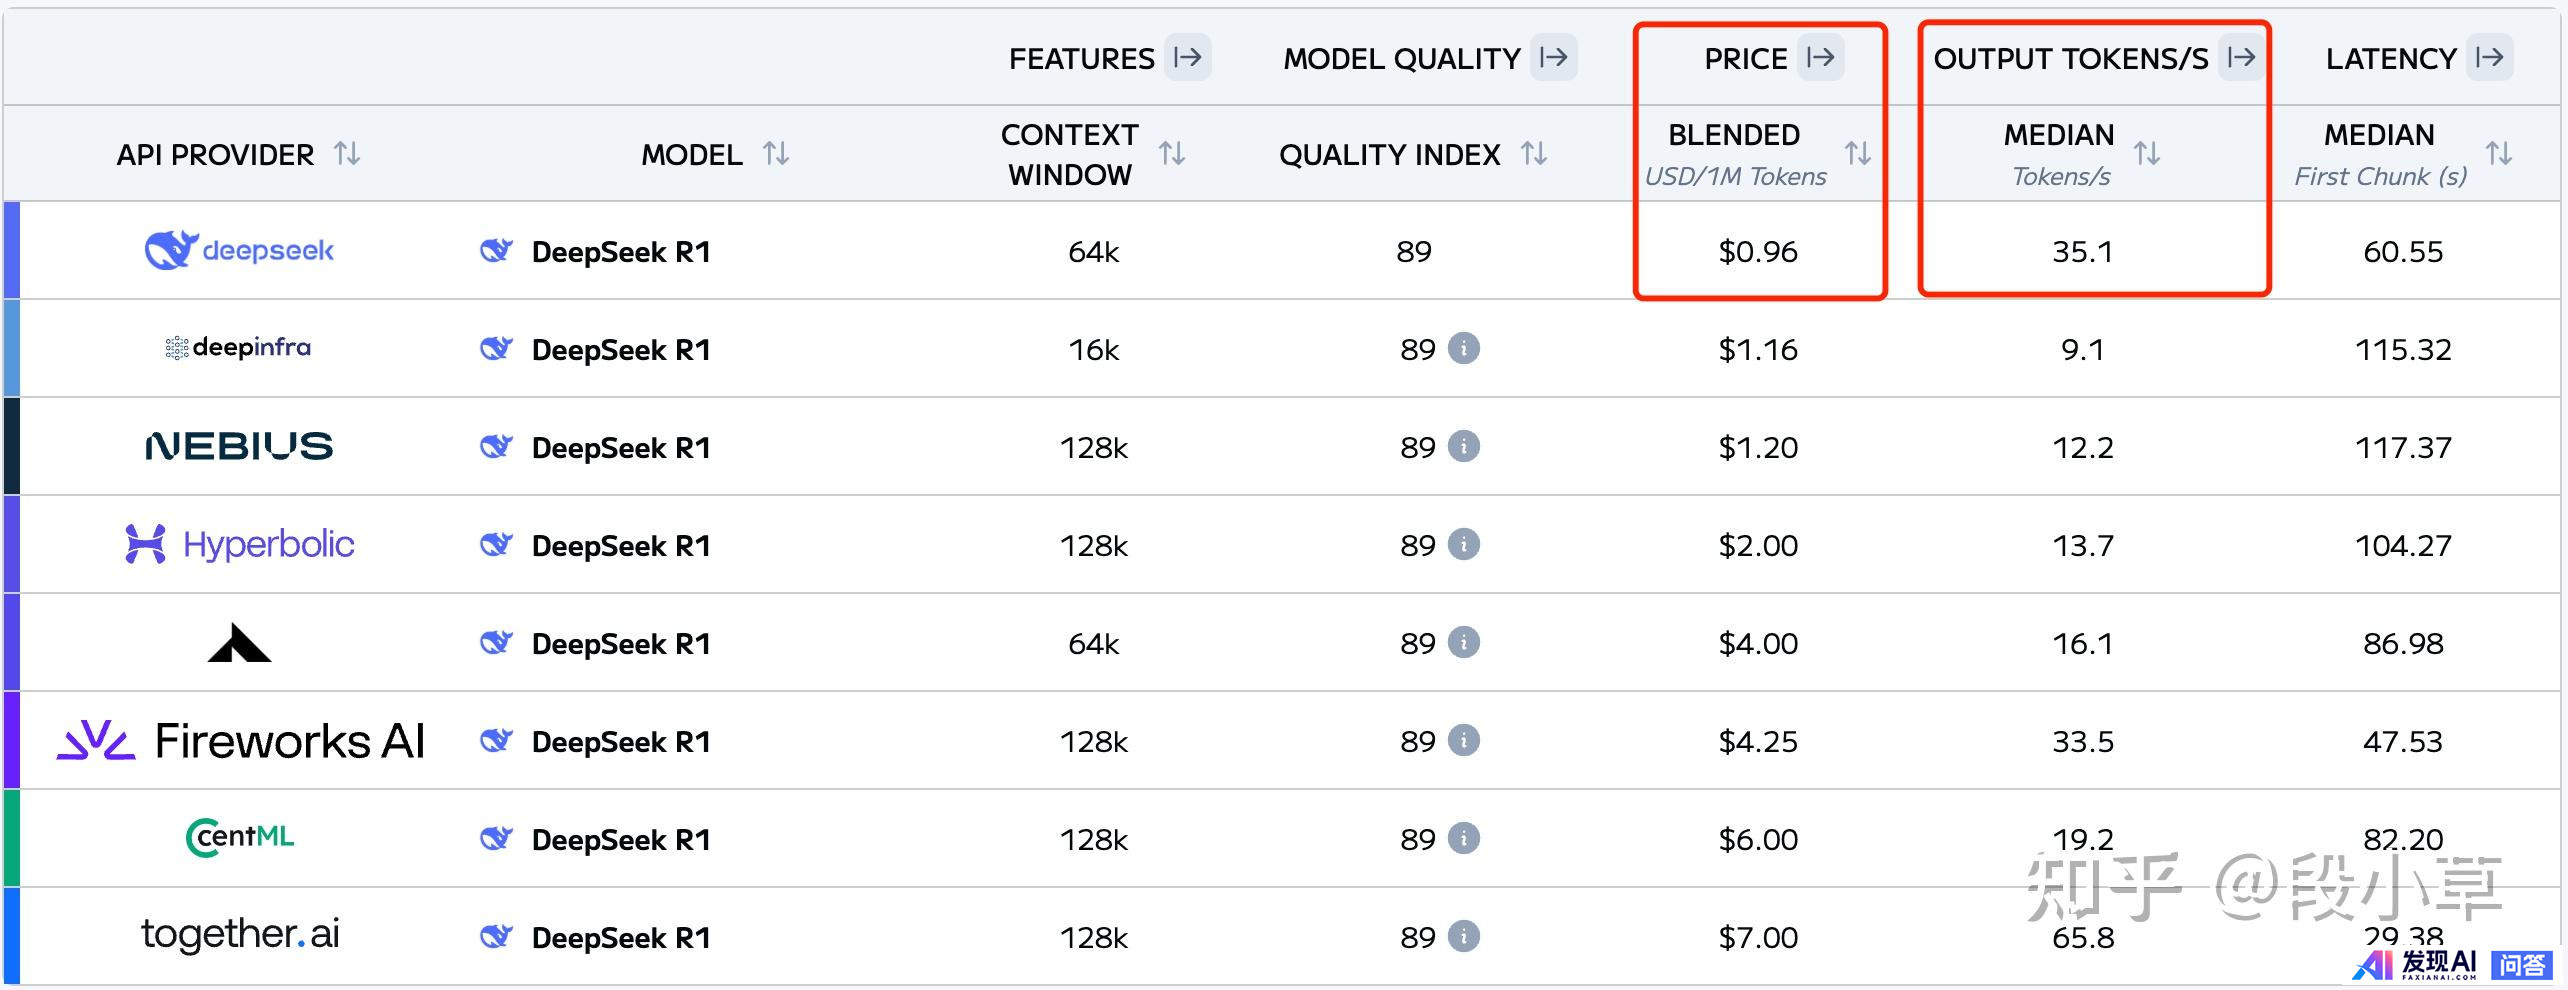Image resolution: width=2568 pixels, height=990 pixels.
Task: Open the deepinfra provider logo
Action: (238, 348)
